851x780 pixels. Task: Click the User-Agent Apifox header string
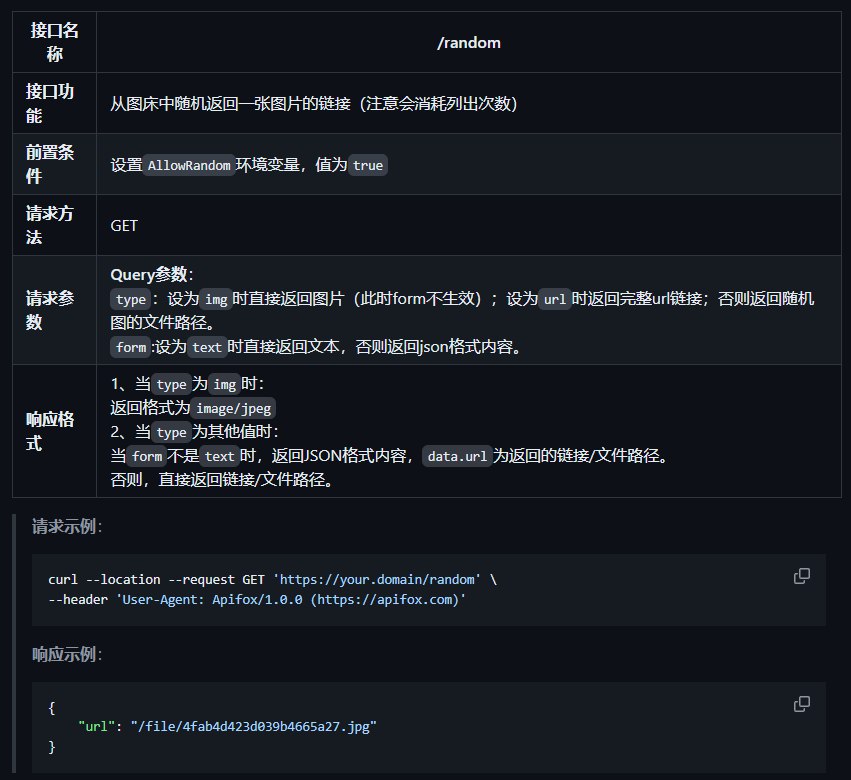coord(291,599)
